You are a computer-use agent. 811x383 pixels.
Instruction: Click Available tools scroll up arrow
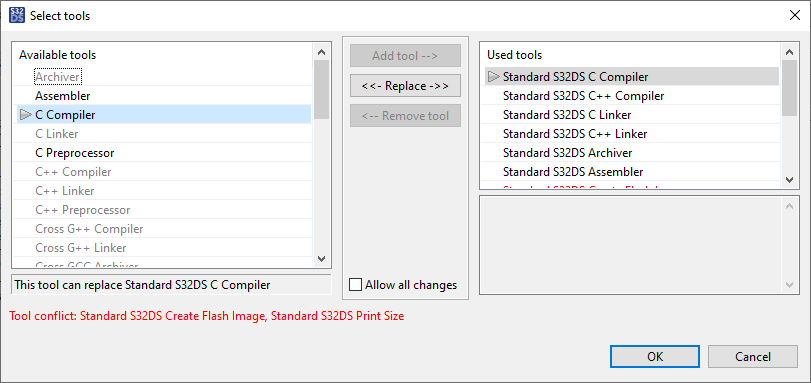pyautogui.click(x=321, y=52)
